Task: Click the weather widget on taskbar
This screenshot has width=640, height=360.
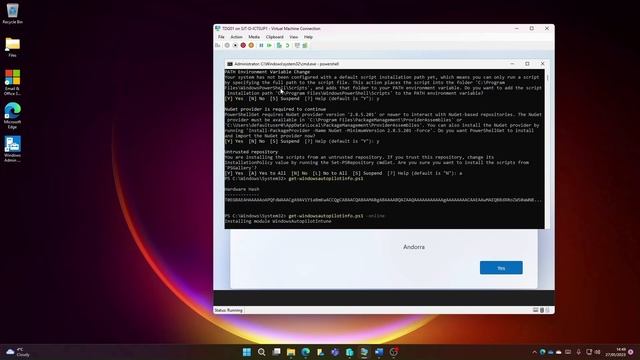Action: [x=18, y=352]
